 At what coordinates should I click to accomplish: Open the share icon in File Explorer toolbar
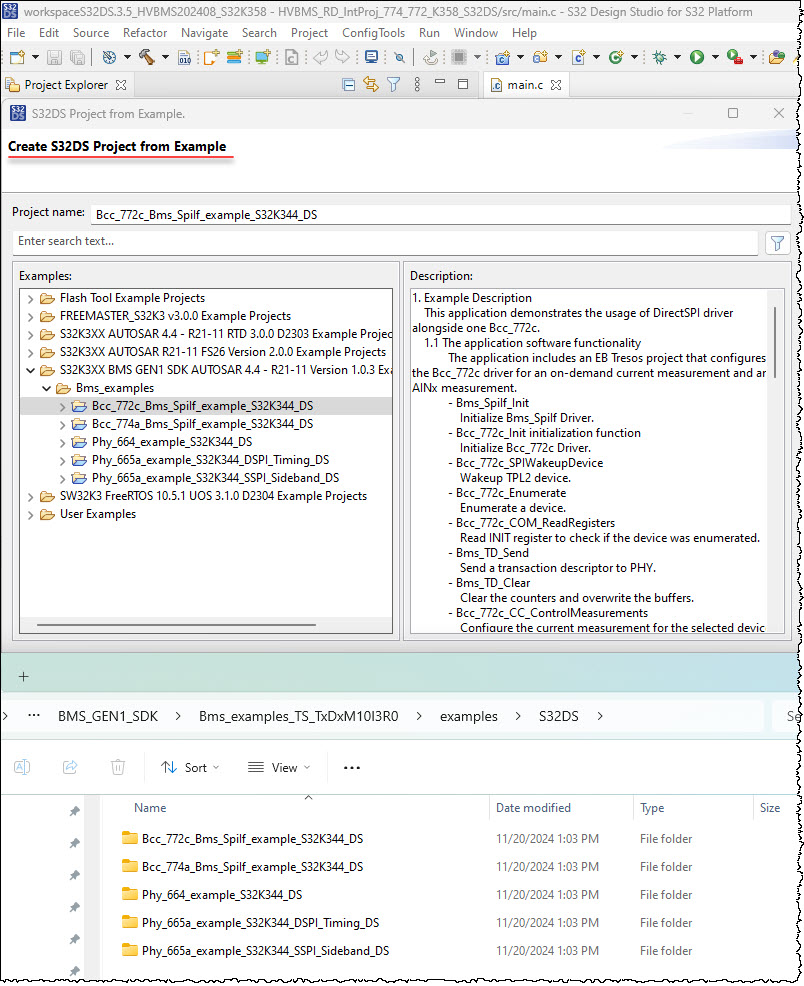68,767
